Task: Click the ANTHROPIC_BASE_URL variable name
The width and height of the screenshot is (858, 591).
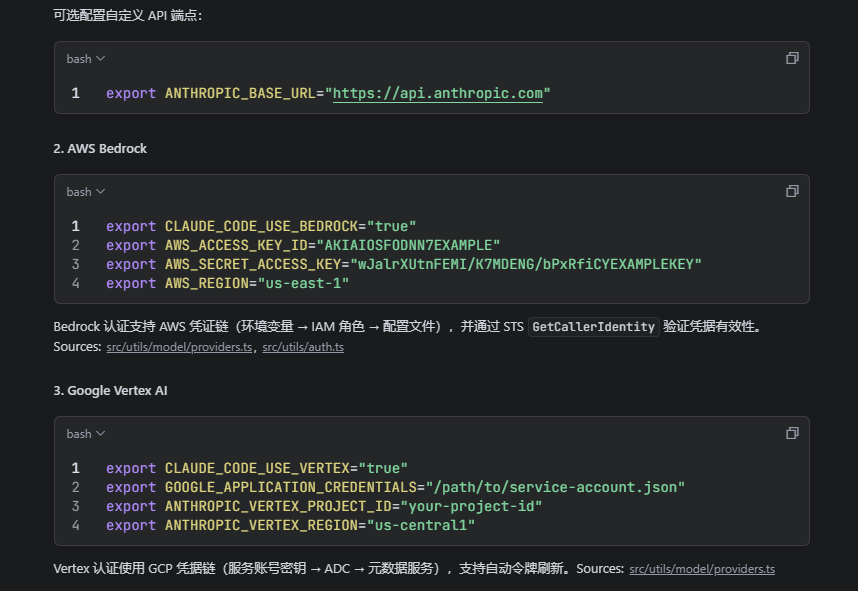Action: click(240, 94)
